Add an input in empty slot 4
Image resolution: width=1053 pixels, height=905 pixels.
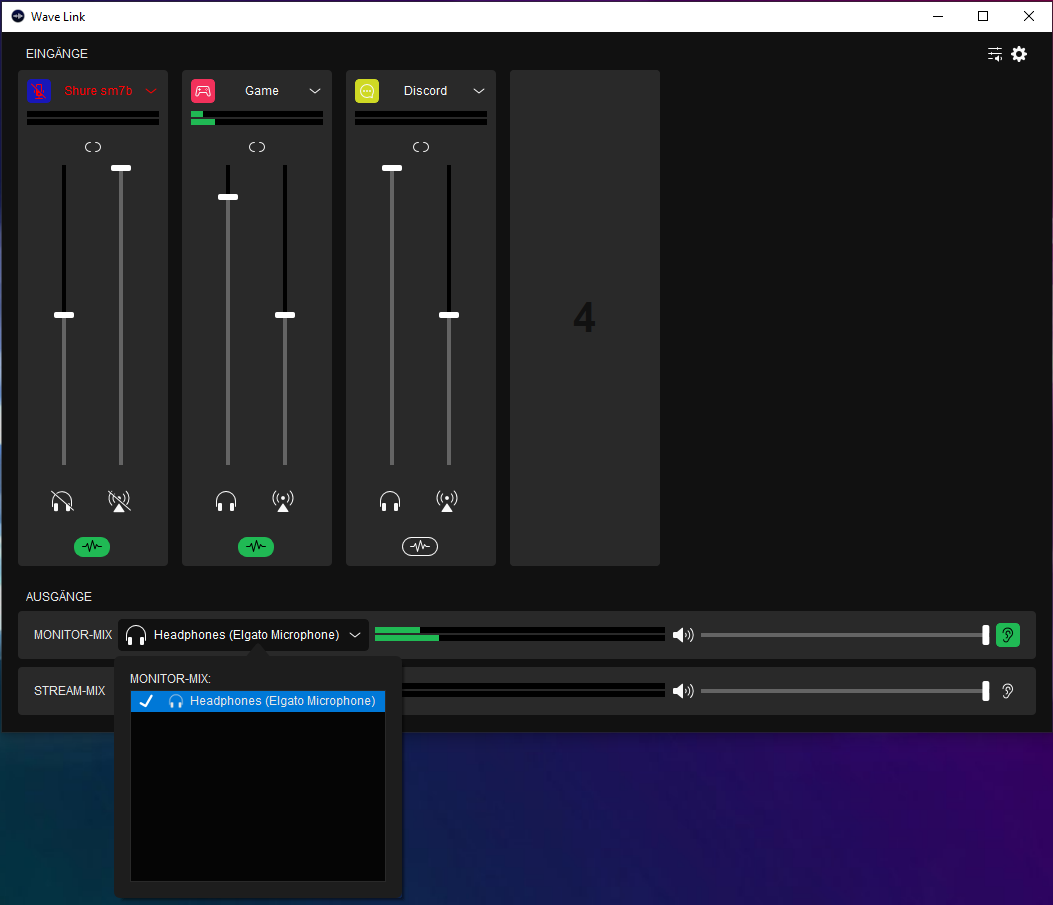click(584, 318)
